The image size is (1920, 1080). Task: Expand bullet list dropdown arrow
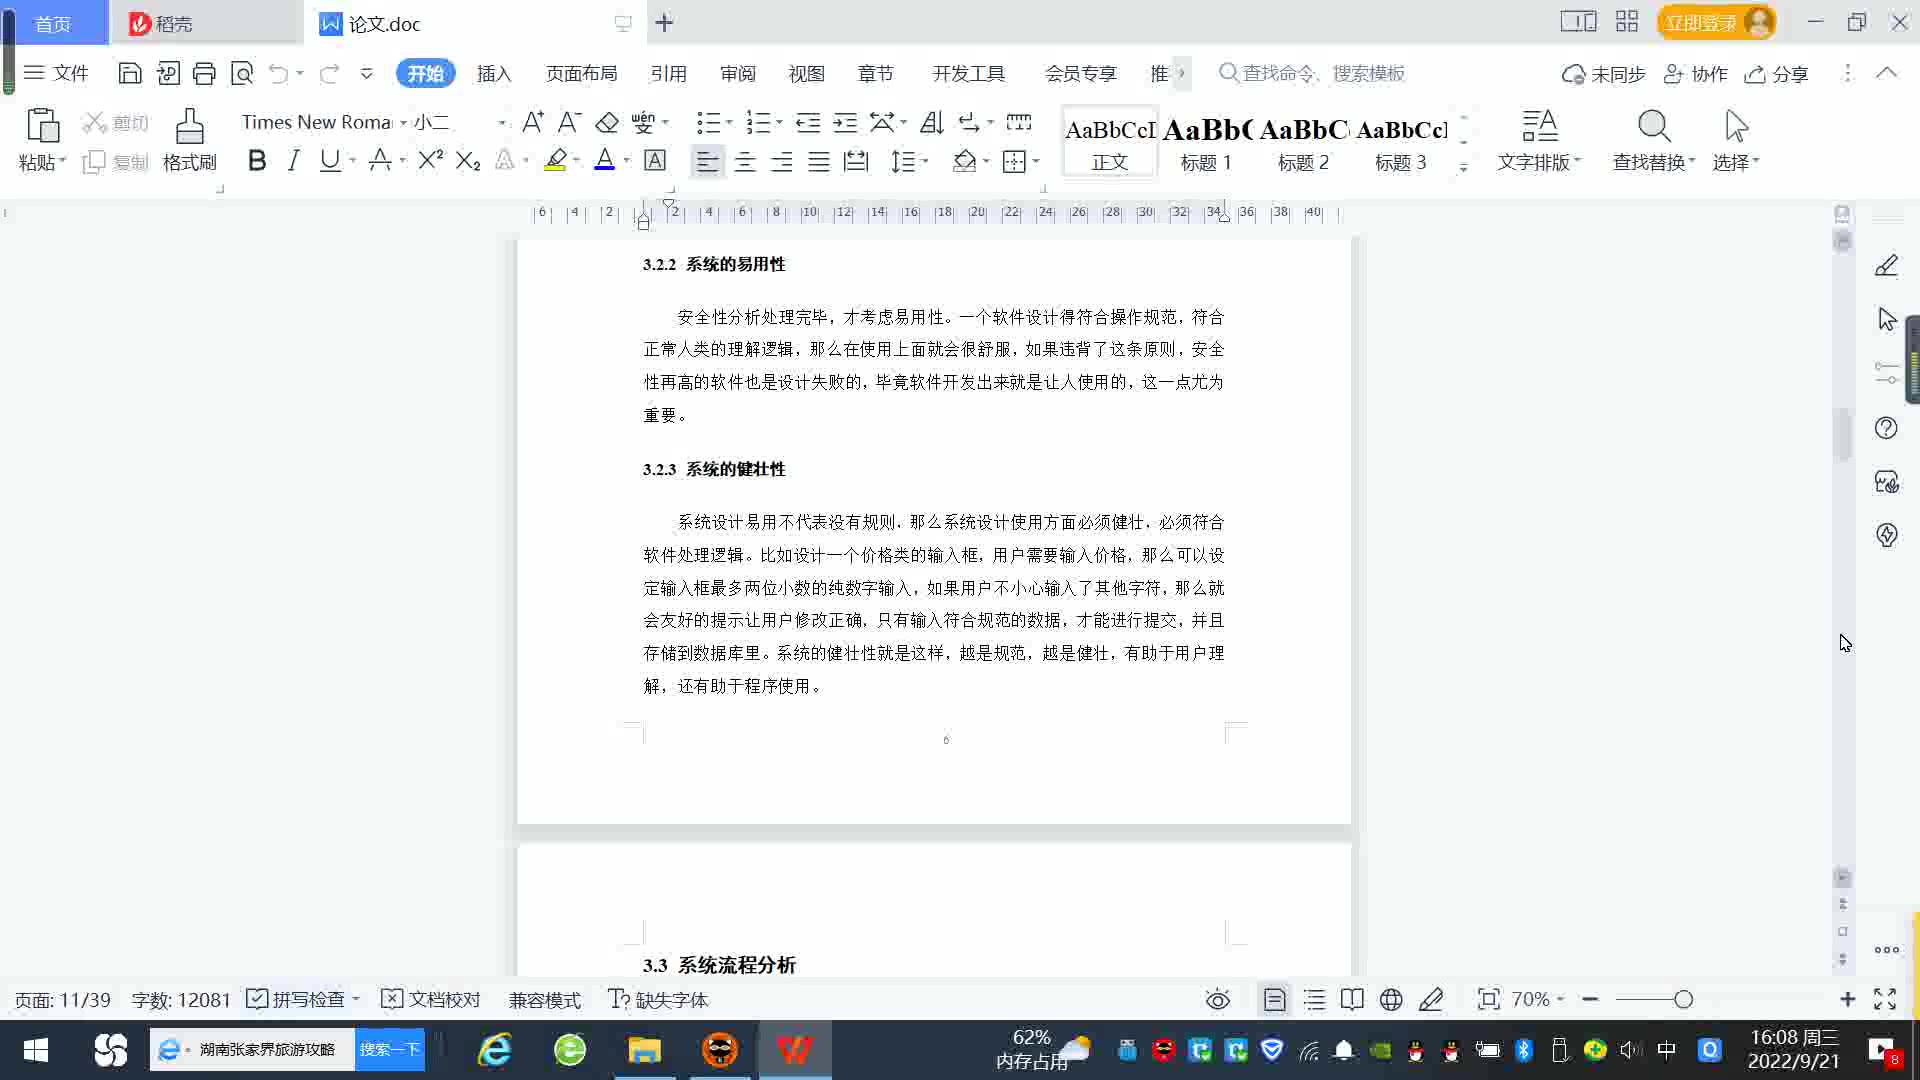pyautogui.click(x=729, y=122)
